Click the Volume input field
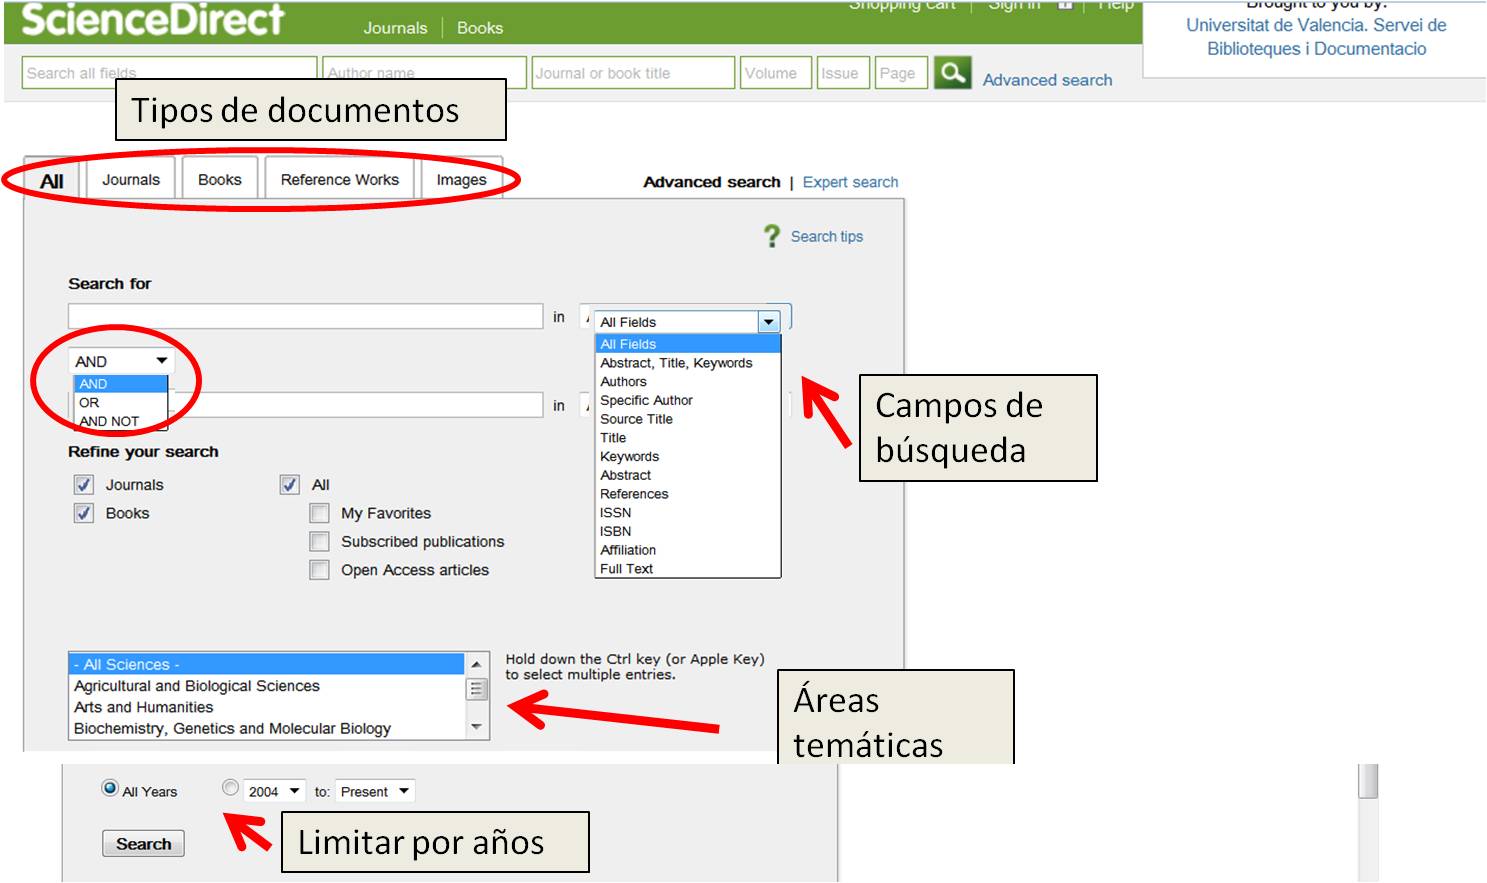The height and width of the screenshot is (883, 1487). pyautogui.click(x=776, y=73)
